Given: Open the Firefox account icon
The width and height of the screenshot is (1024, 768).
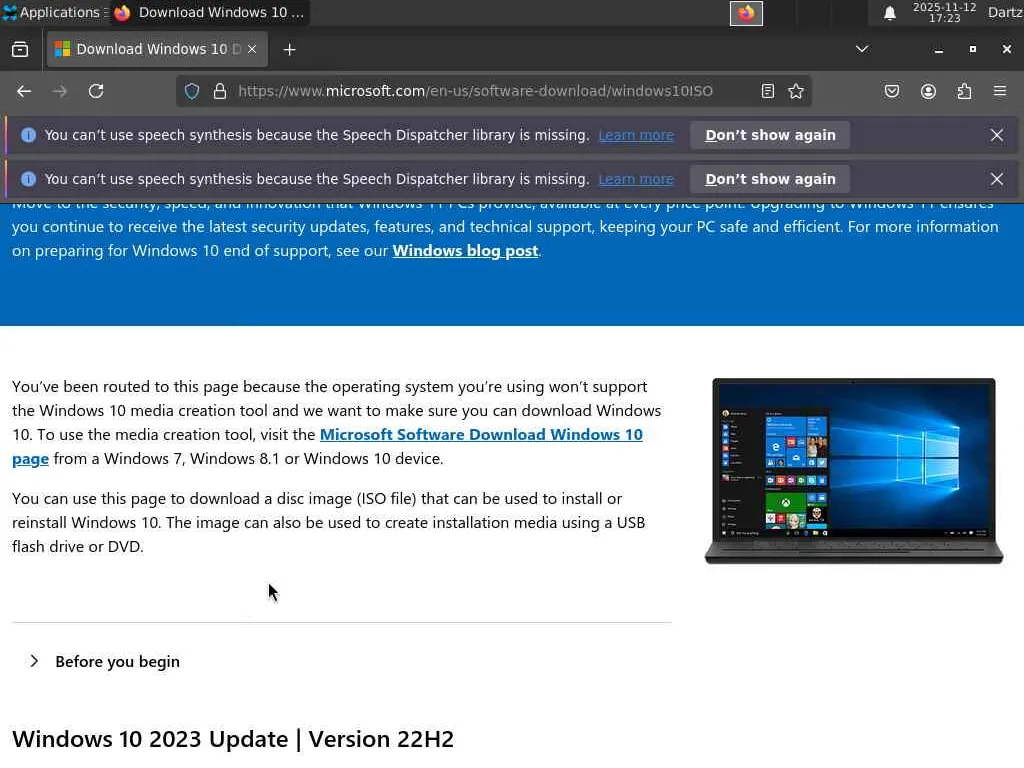Looking at the screenshot, I should (928, 91).
